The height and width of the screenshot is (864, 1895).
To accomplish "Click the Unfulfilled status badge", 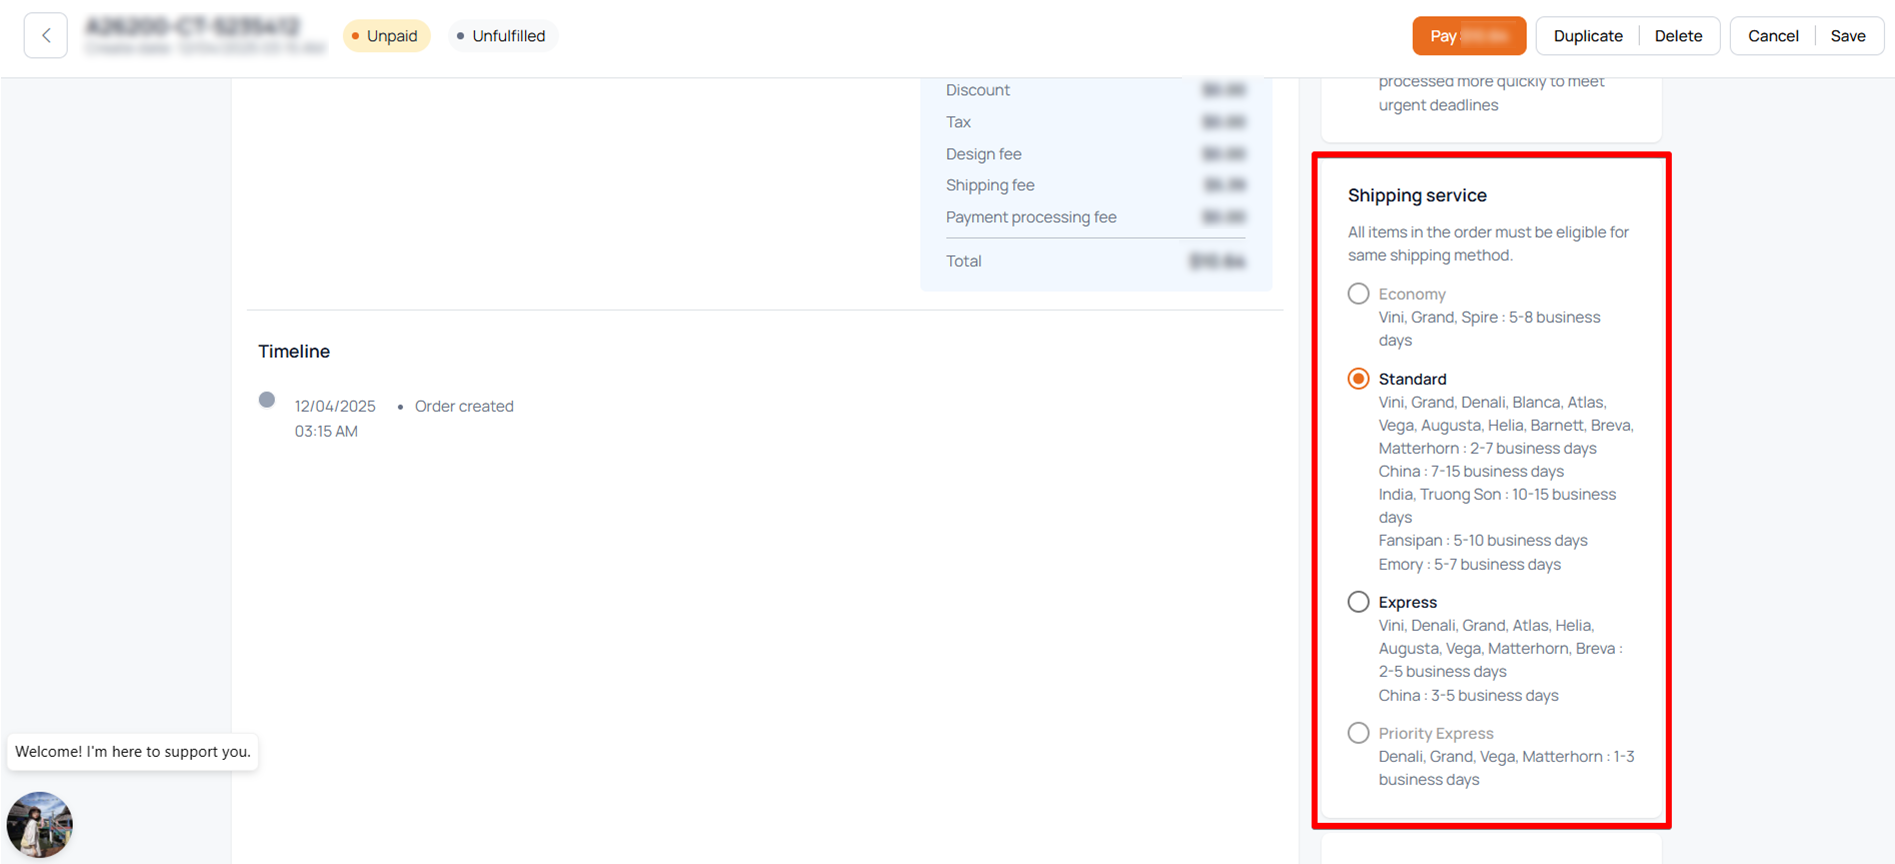I will point(501,36).
